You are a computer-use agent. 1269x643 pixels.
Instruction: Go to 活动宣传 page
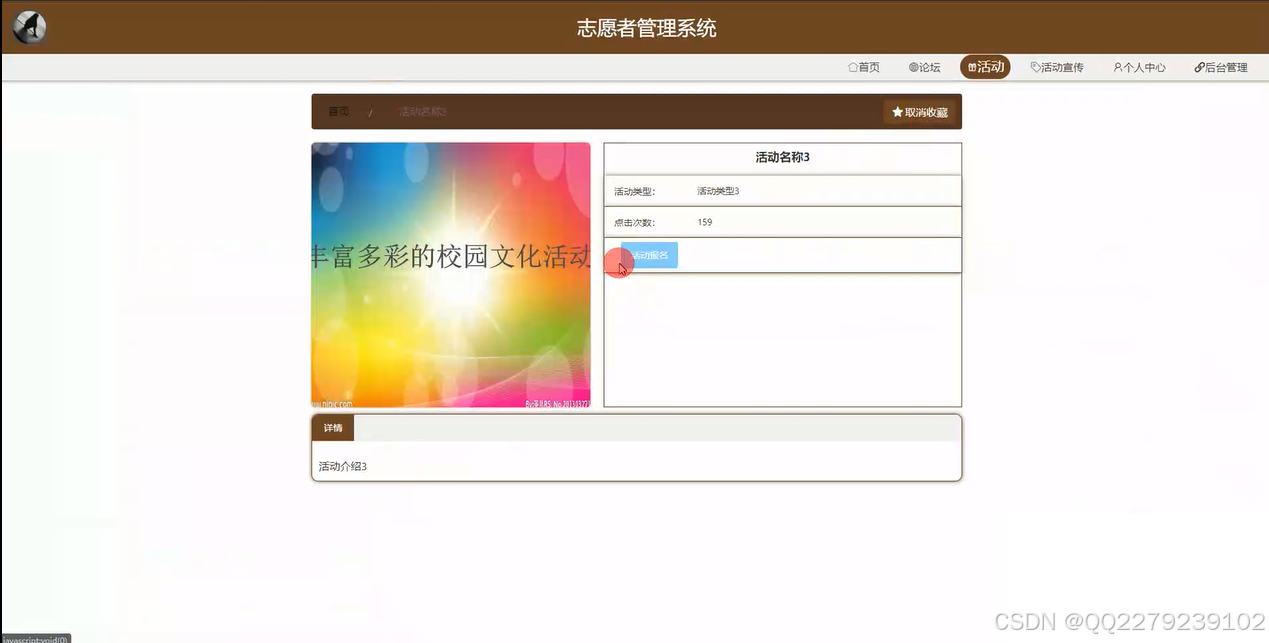point(1057,67)
